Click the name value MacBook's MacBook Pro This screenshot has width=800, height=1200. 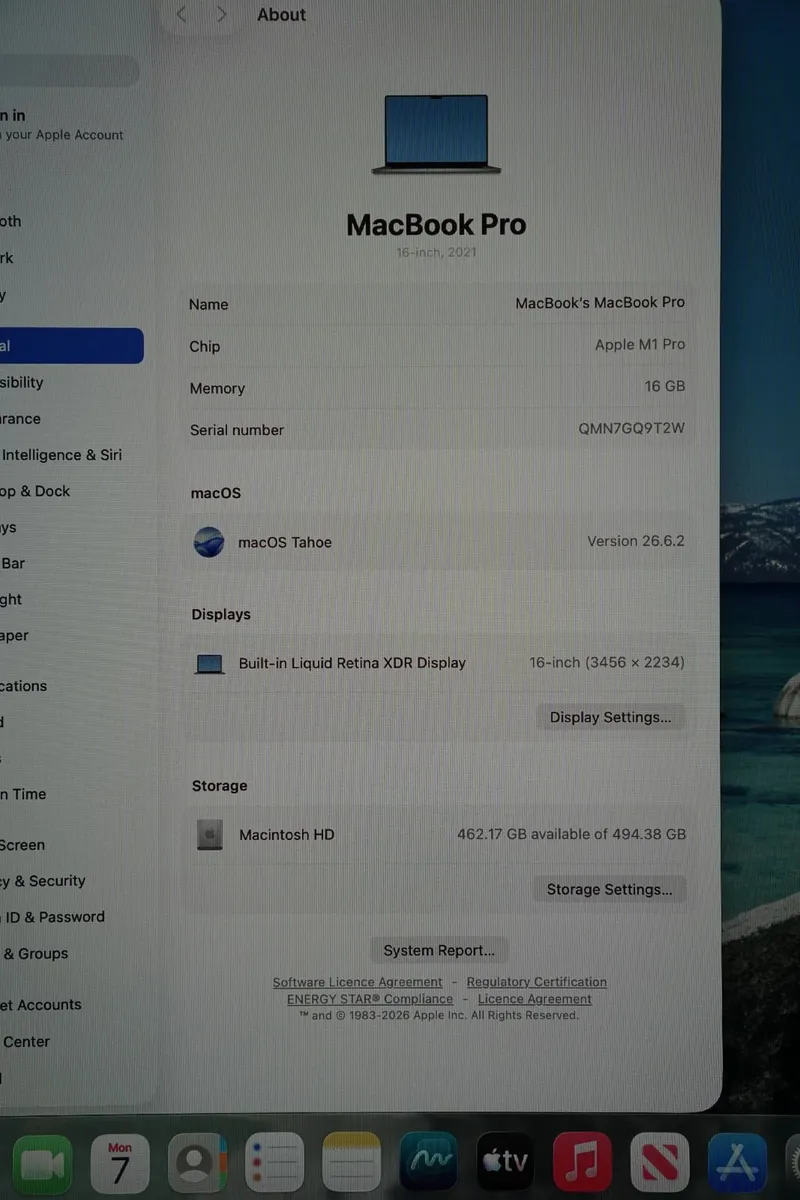point(600,302)
